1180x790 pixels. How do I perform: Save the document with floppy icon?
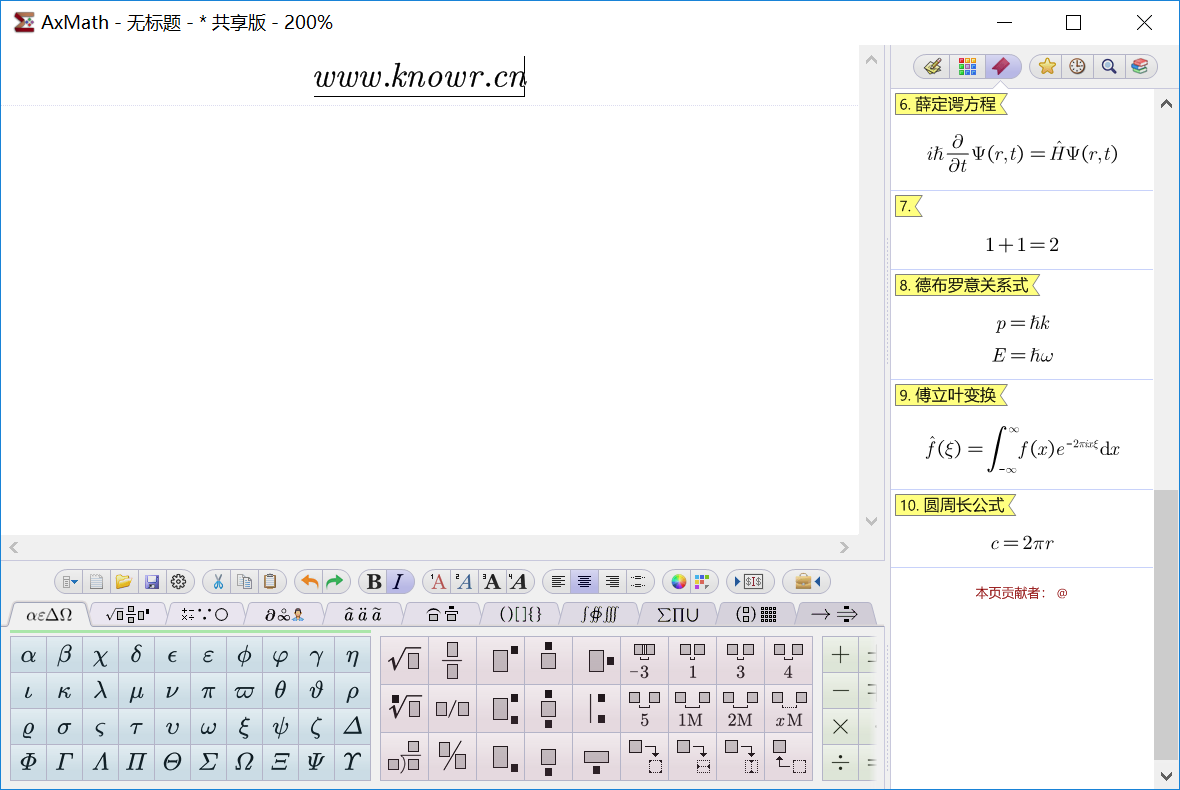click(x=151, y=582)
